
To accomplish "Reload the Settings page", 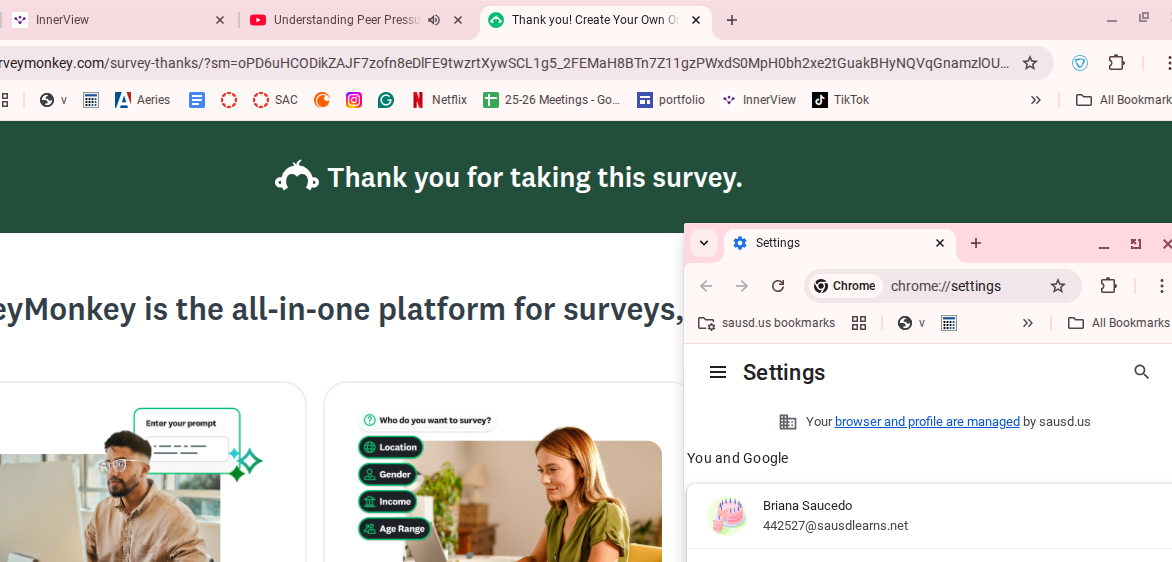I will tap(778, 286).
